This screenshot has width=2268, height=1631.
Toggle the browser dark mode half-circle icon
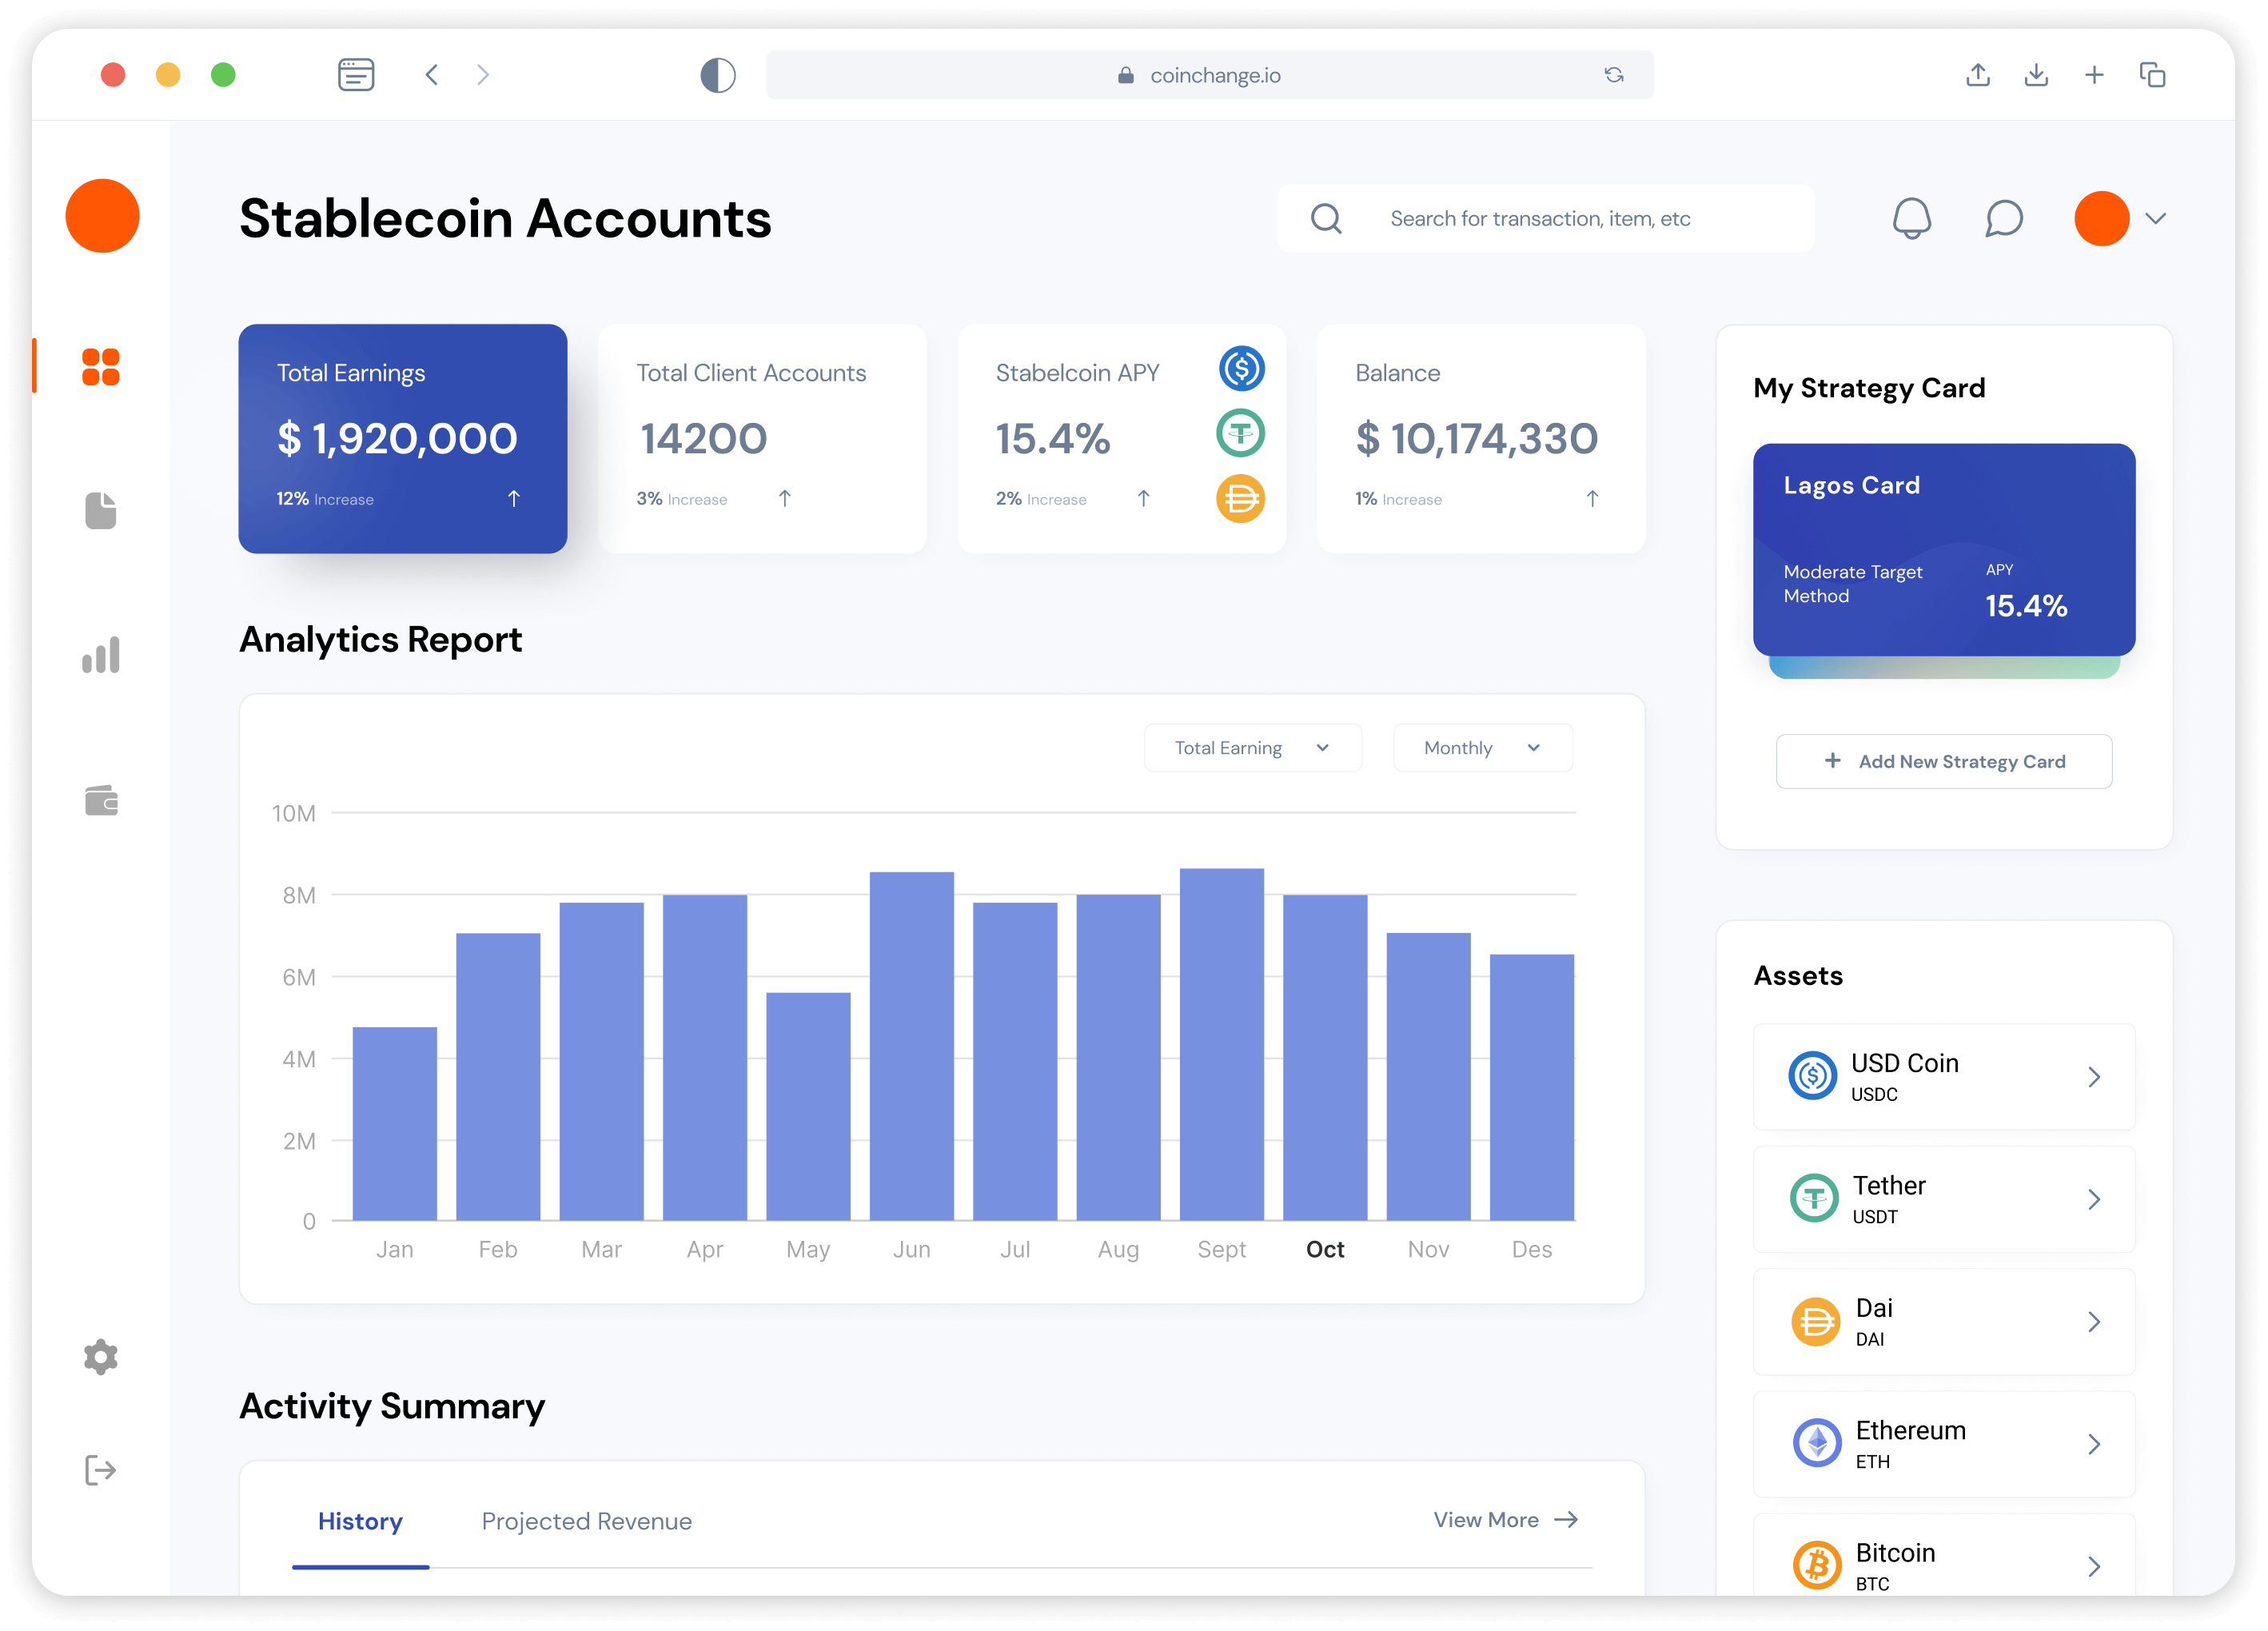coord(717,75)
